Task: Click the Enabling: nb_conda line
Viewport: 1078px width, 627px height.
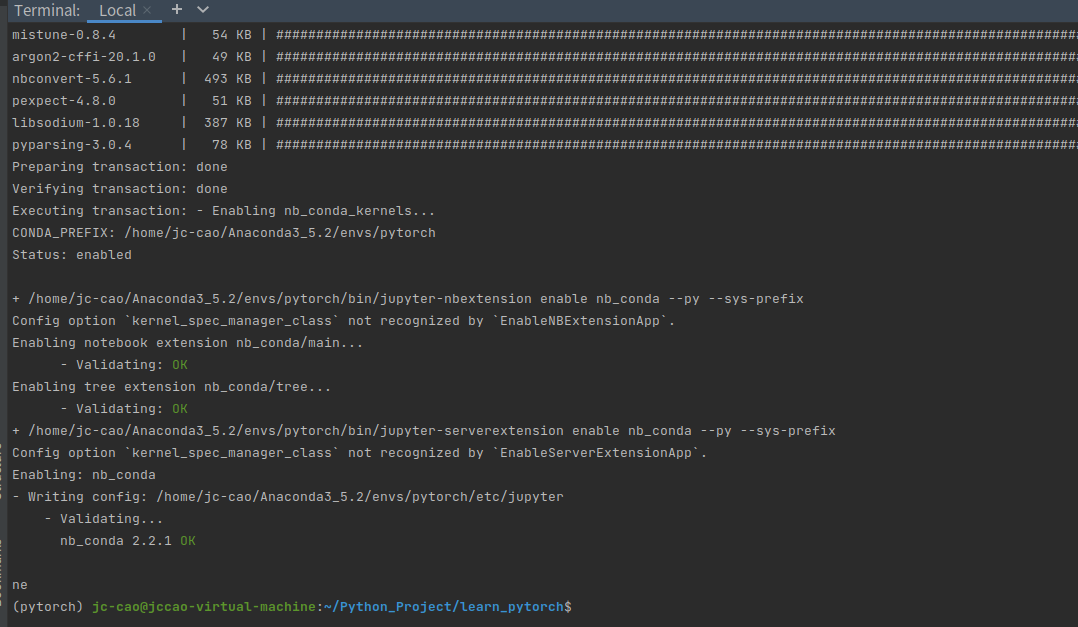Action: coord(83,474)
